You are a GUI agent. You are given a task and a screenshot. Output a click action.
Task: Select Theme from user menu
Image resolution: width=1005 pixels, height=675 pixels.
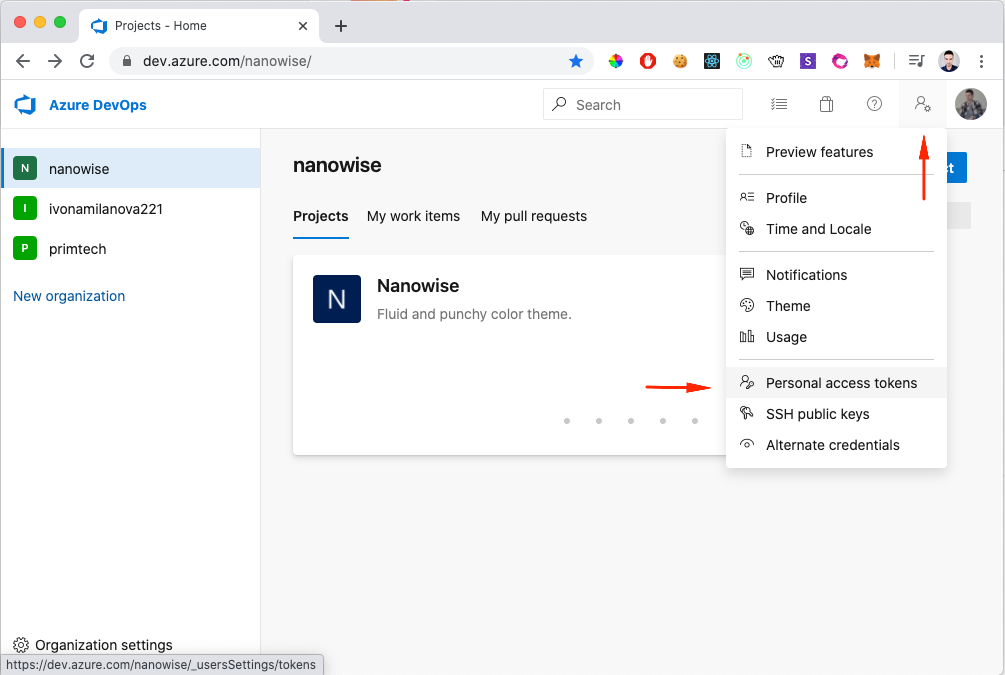click(x=836, y=306)
